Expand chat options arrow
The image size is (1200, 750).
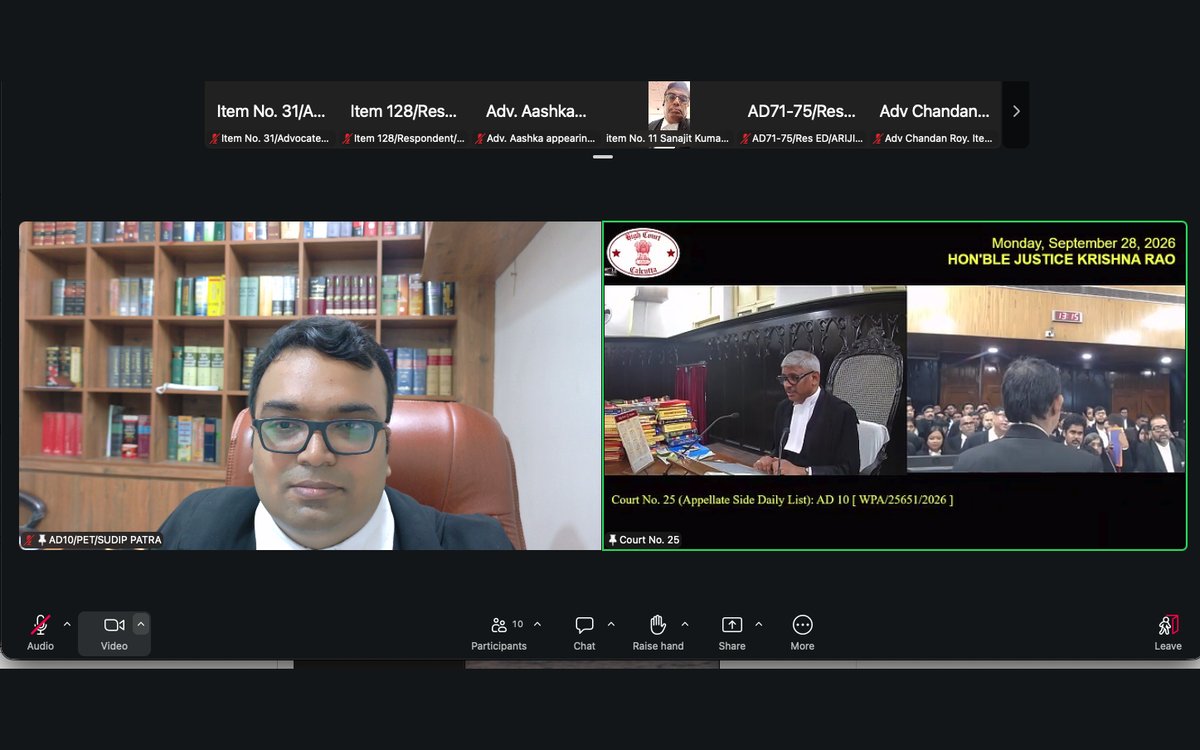[611, 624]
